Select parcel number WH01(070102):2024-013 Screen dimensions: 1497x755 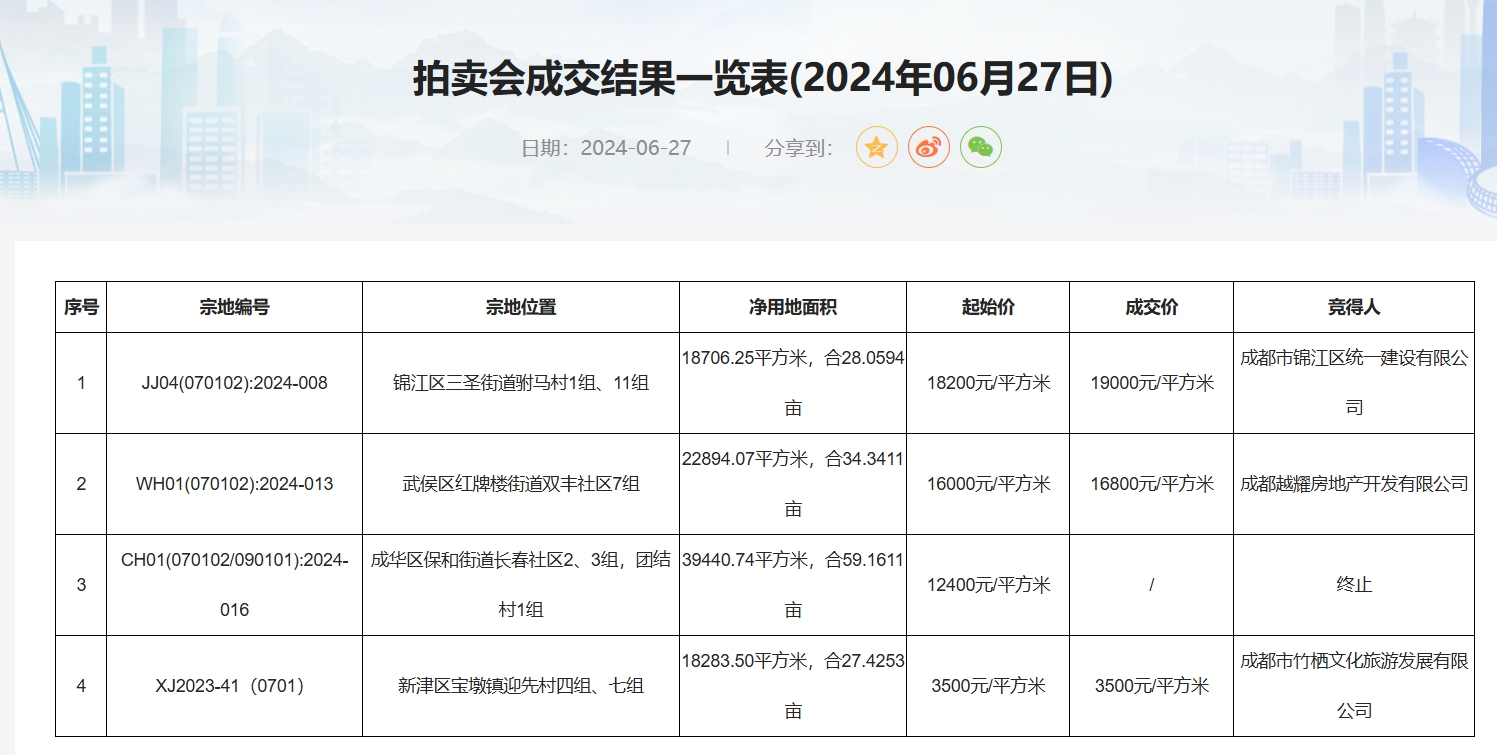[234, 484]
